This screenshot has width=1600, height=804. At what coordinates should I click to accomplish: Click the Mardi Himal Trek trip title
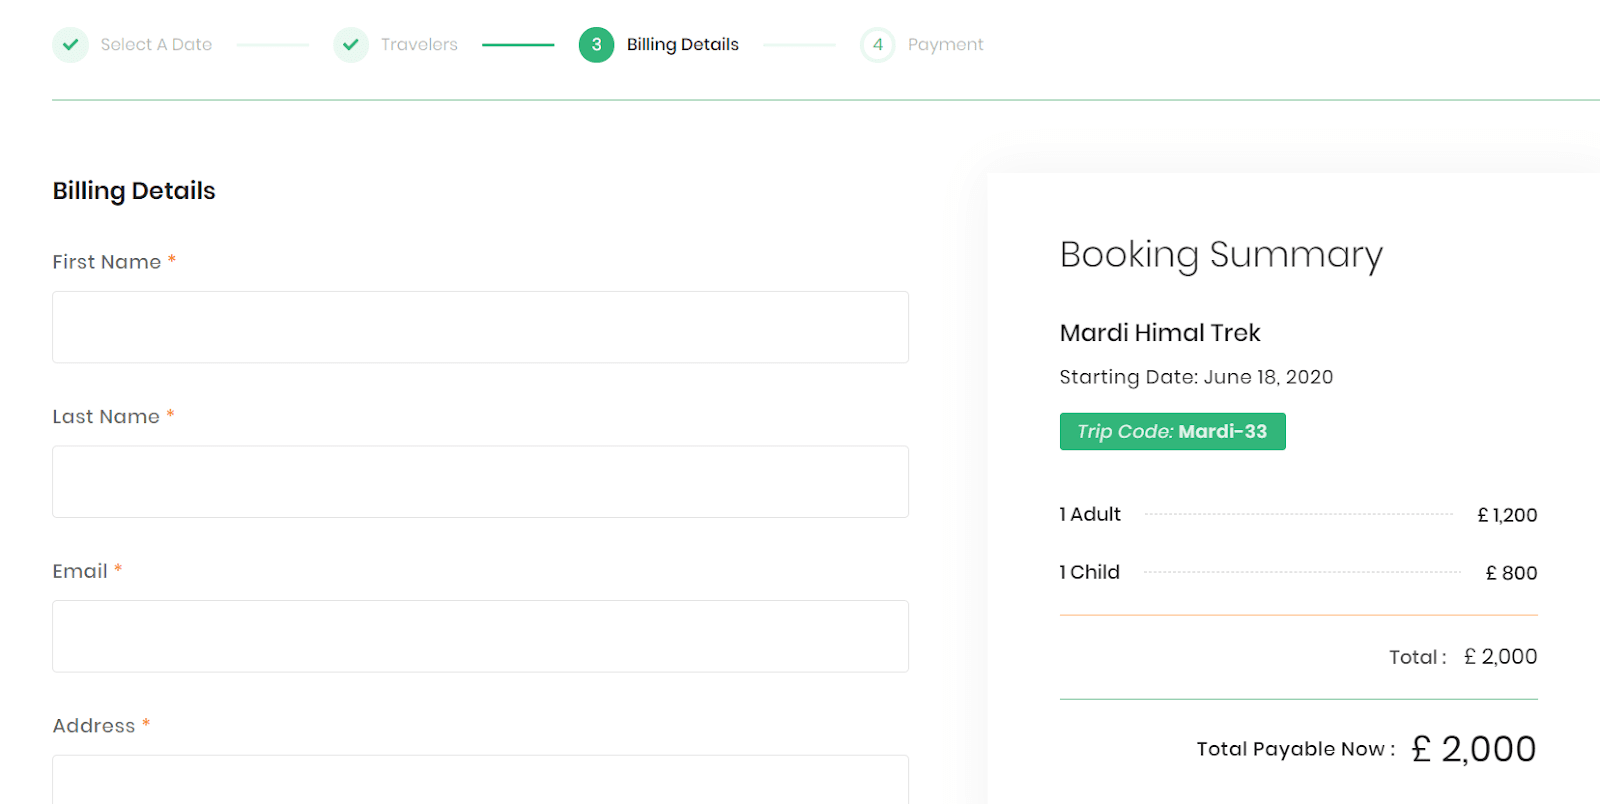(1160, 333)
